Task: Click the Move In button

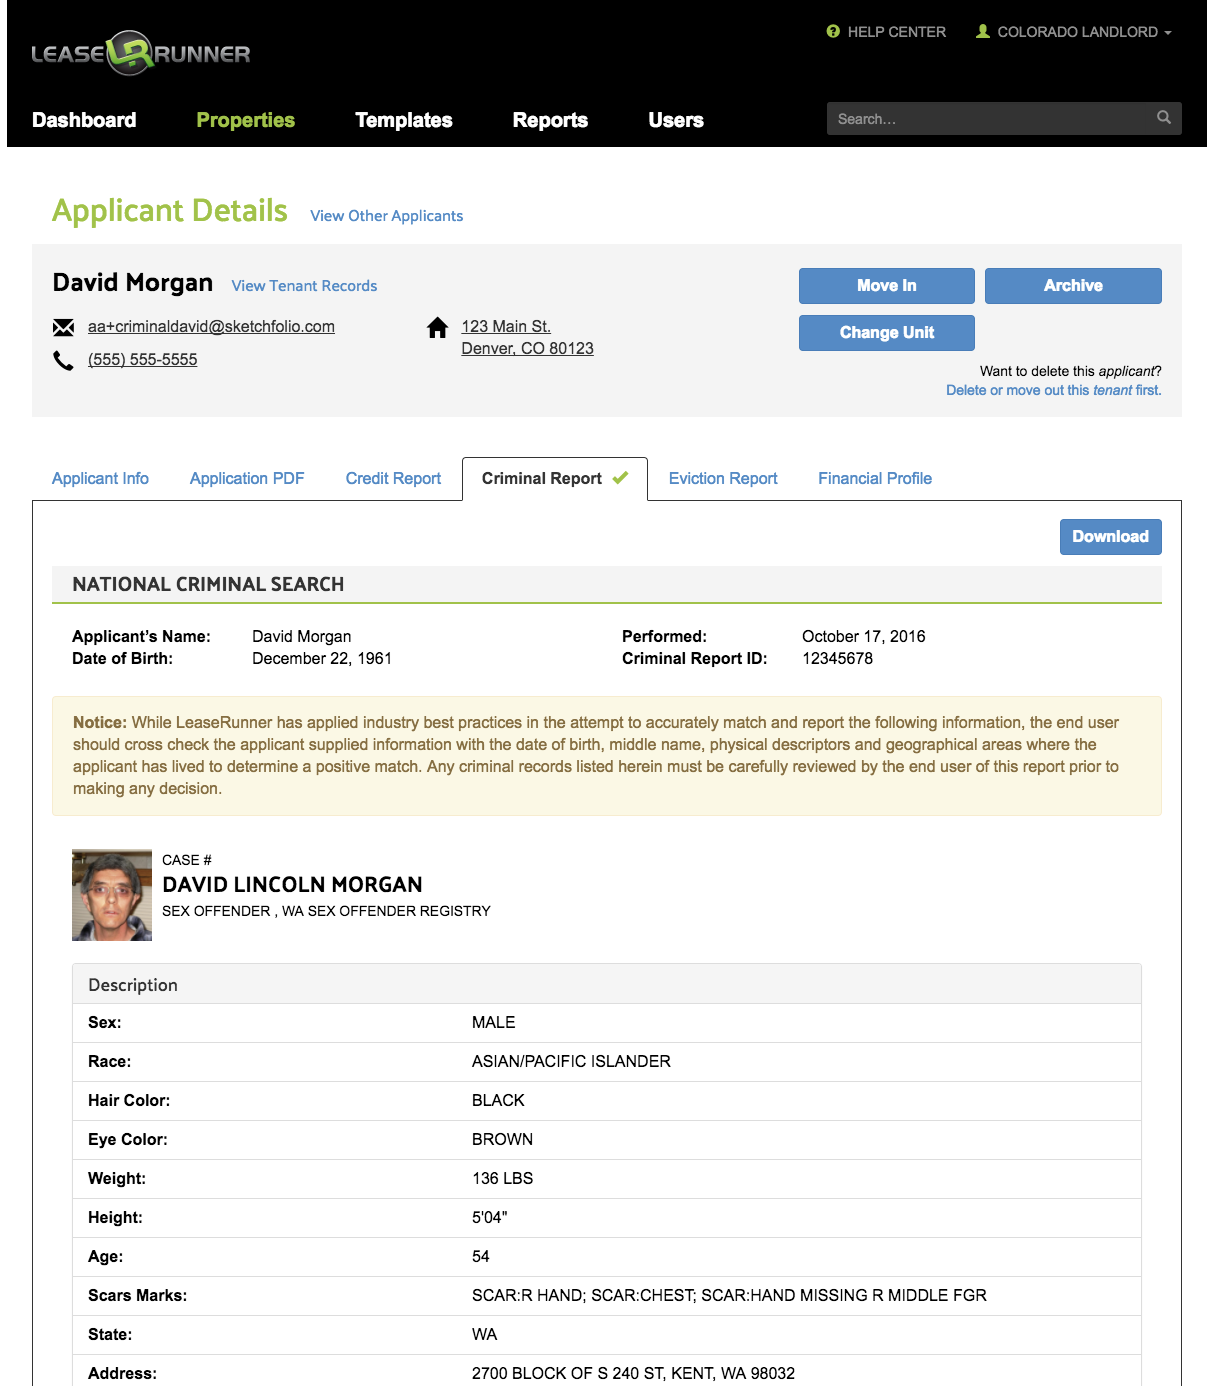Action: (886, 285)
